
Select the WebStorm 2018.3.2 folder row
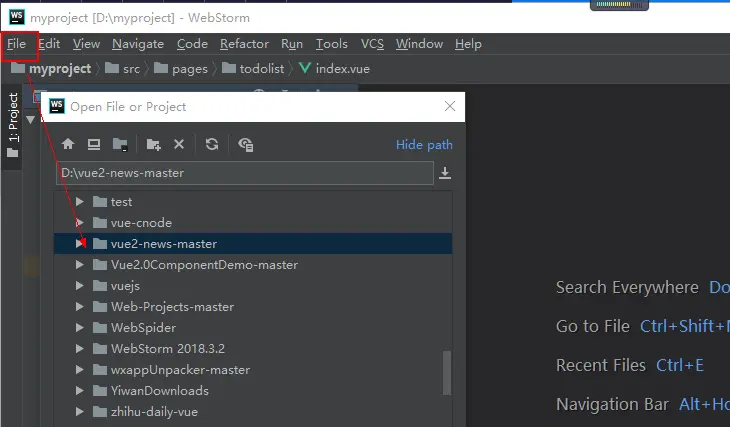(x=253, y=348)
